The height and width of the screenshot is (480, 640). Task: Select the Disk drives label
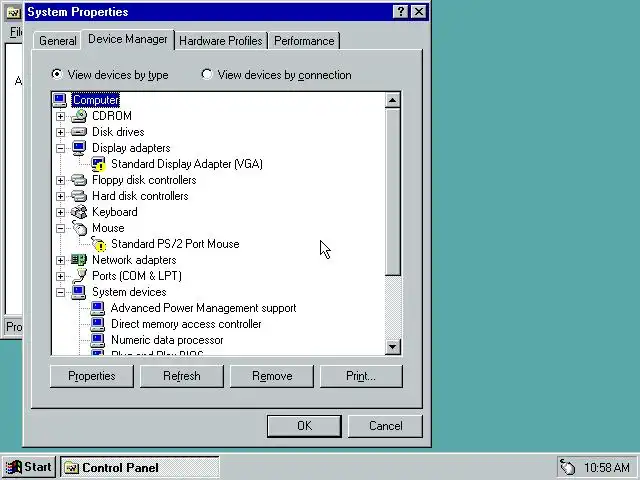118,132
